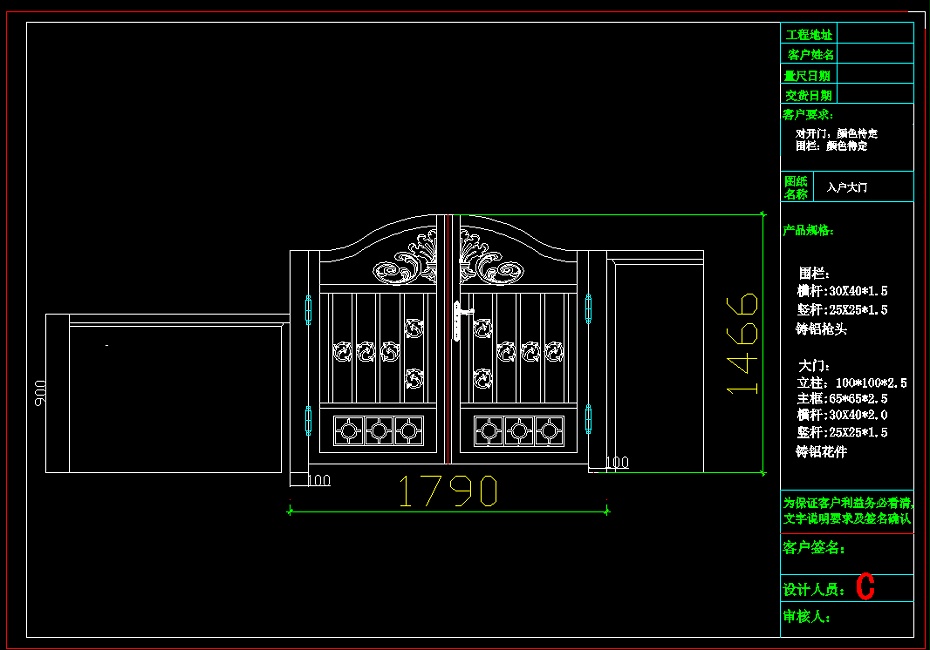Click the 审核人 reviewer label
Viewport: 930px width, 650px height.
pyautogui.click(x=808, y=617)
